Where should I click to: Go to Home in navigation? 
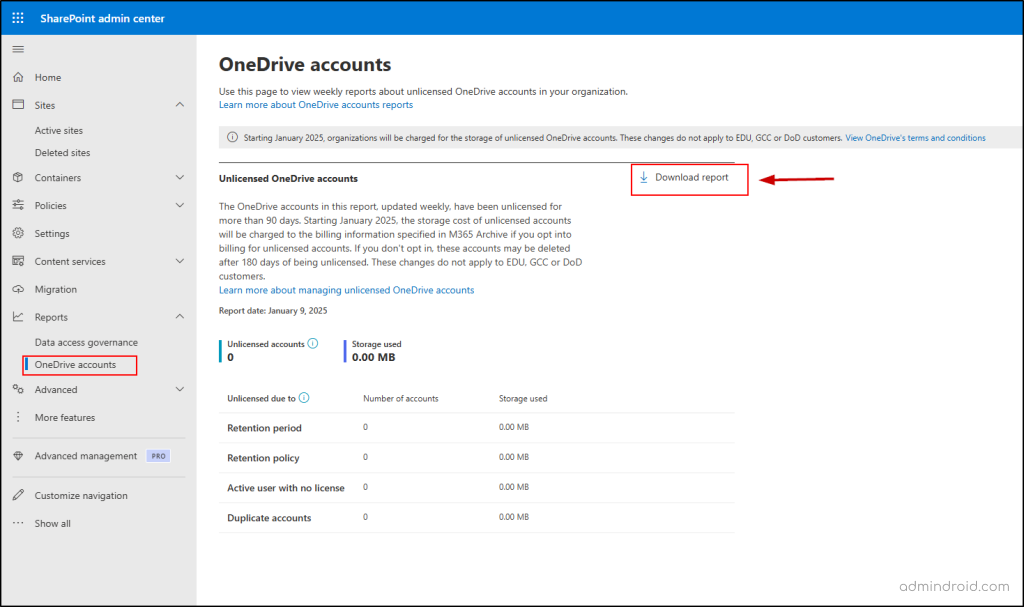point(48,77)
